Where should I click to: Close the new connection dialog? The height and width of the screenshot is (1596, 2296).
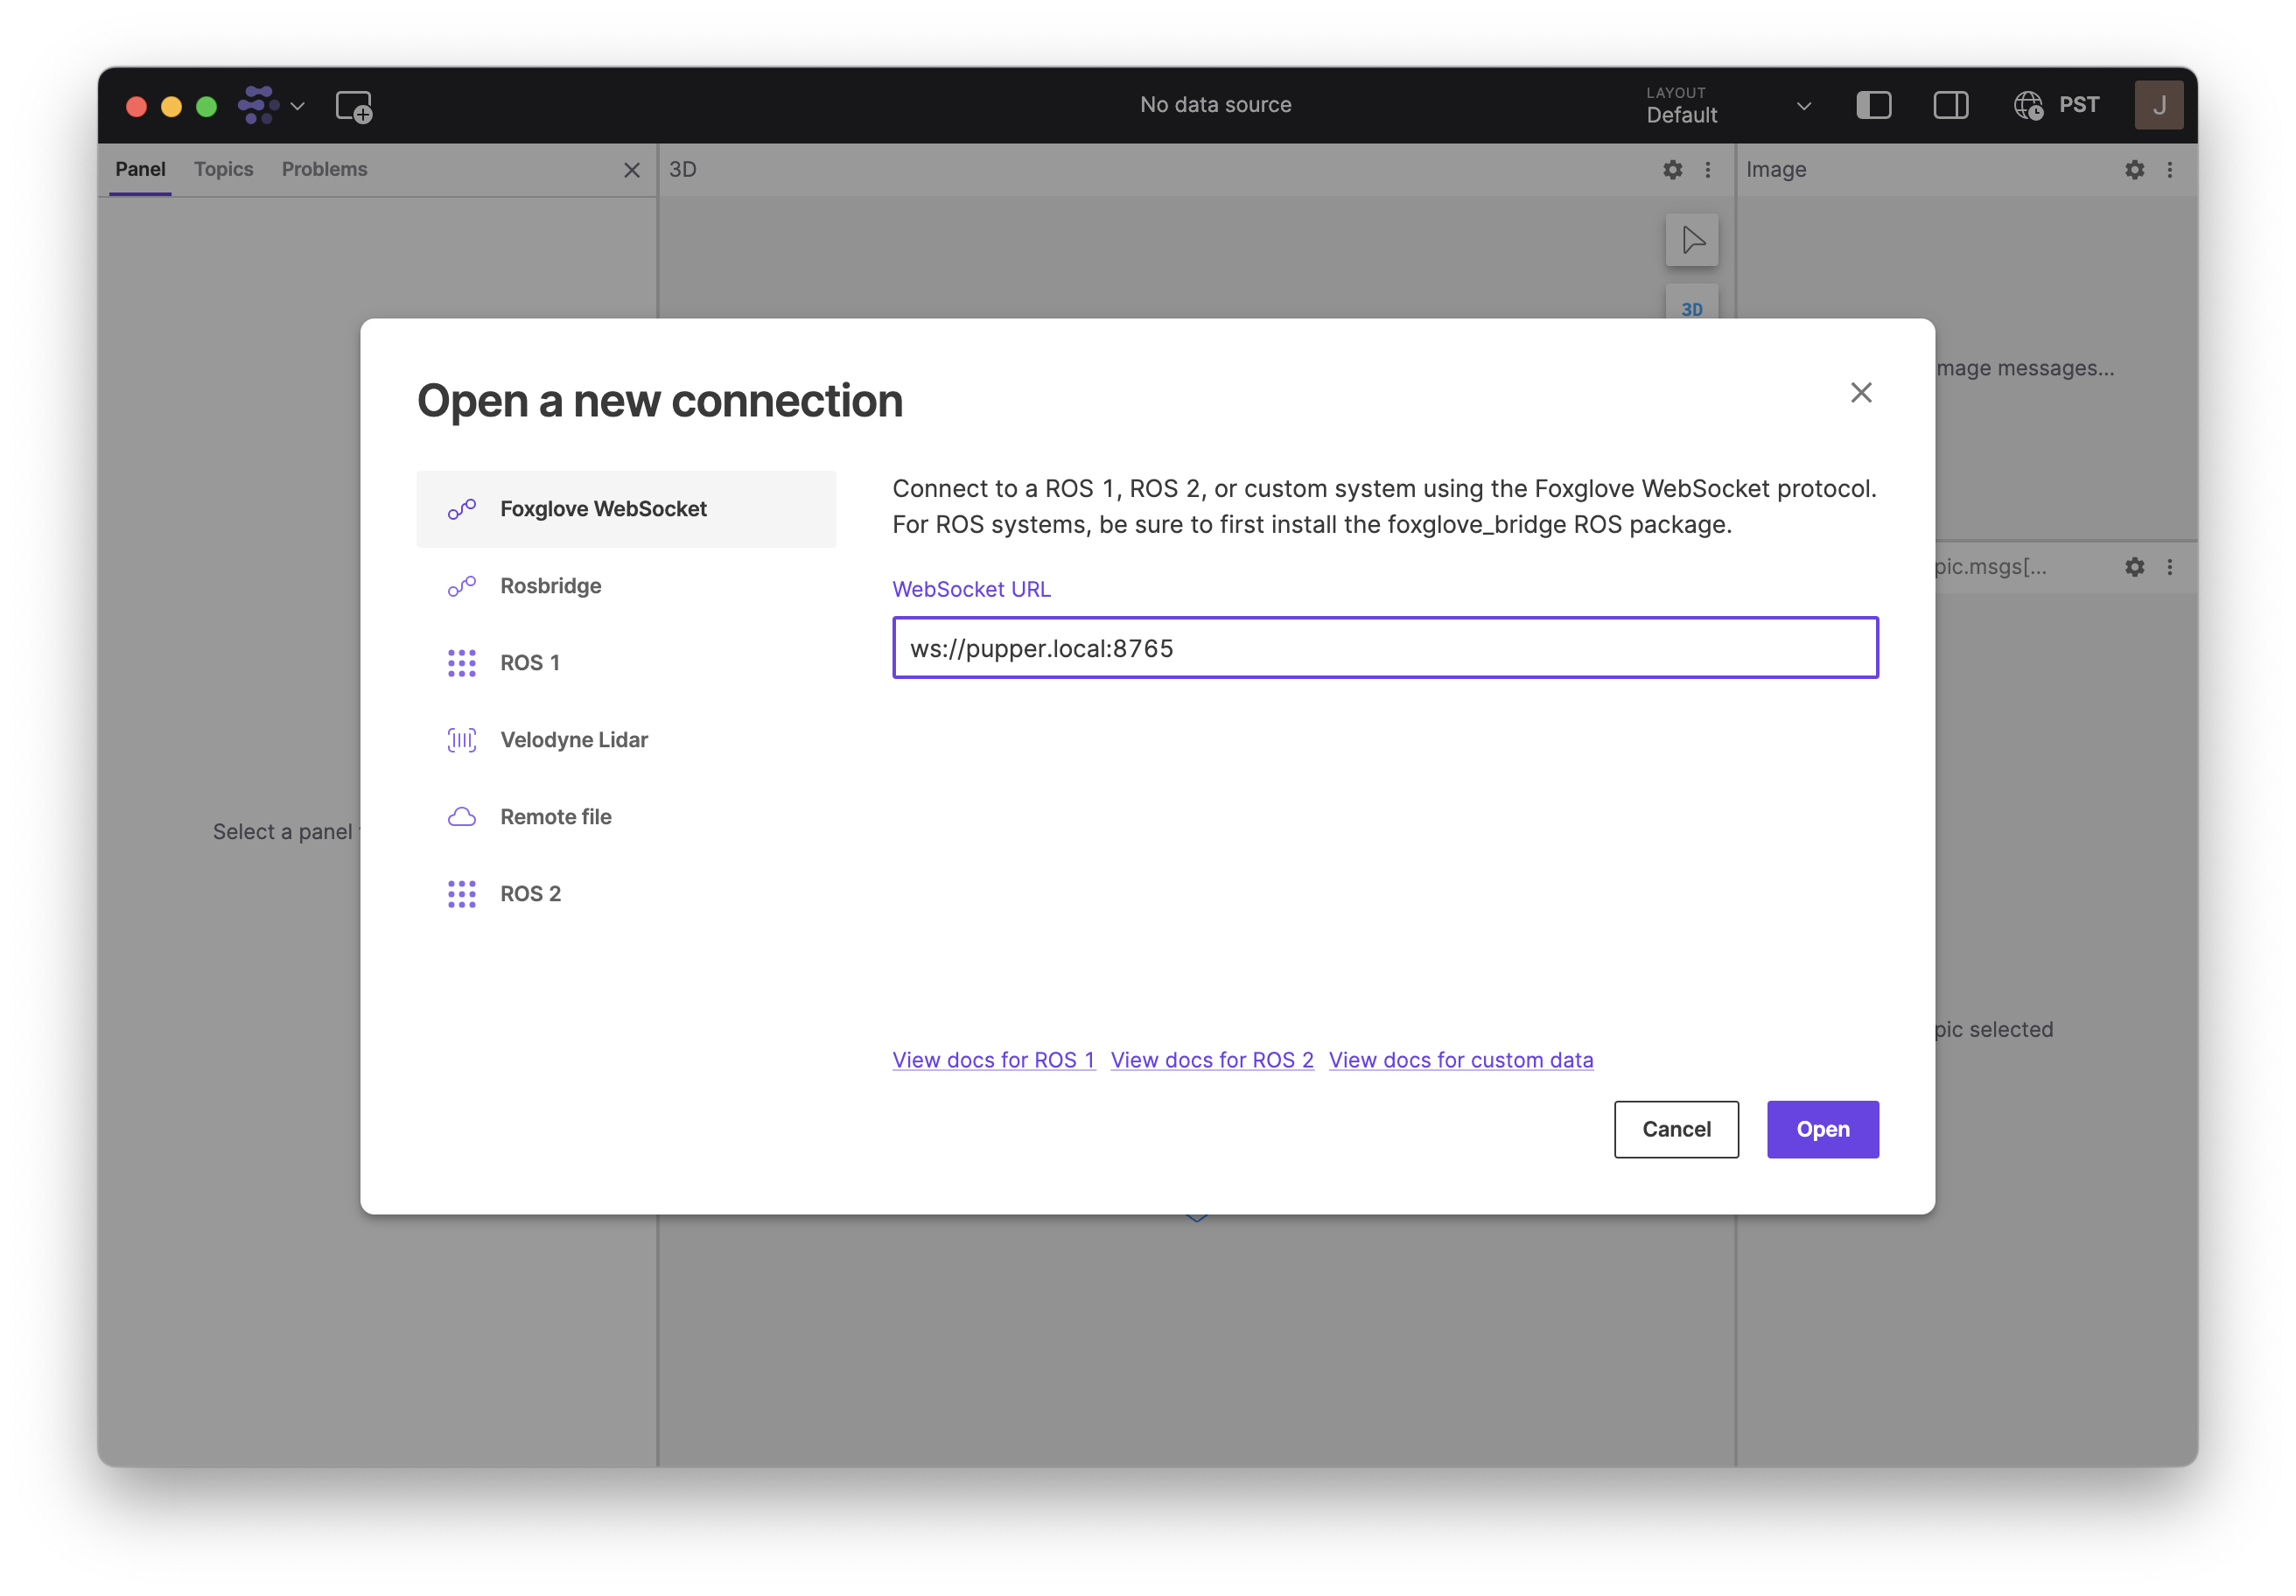tap(1860, 392)
